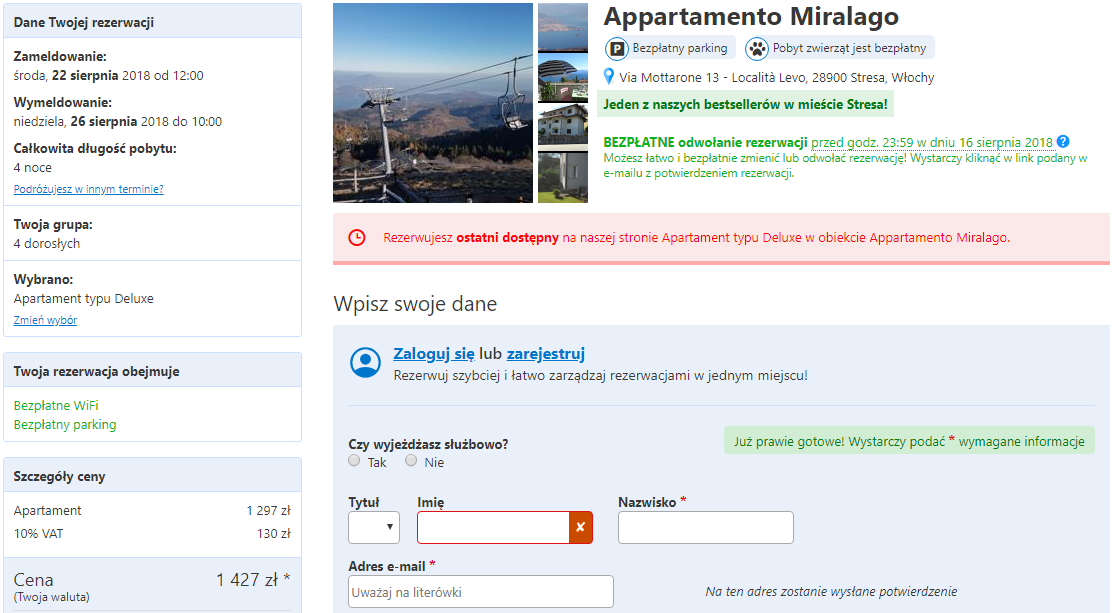Click the user profile avatar icon
The height and width of the screenshot is (613, 1113).
tap(366, 363)
